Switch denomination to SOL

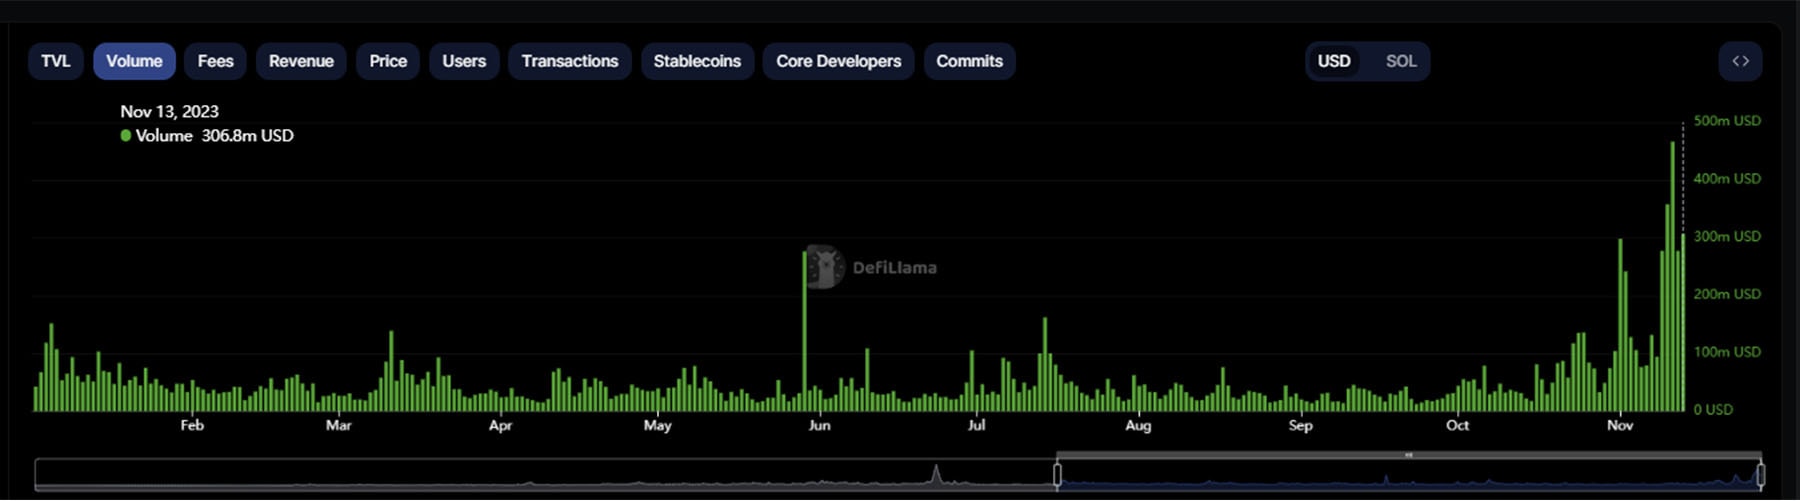coord(1400,61)
